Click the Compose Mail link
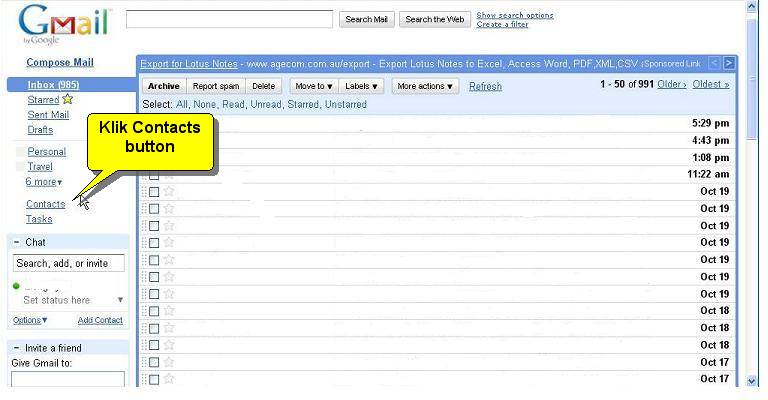 pyautogui.click(x=60, y=62)
